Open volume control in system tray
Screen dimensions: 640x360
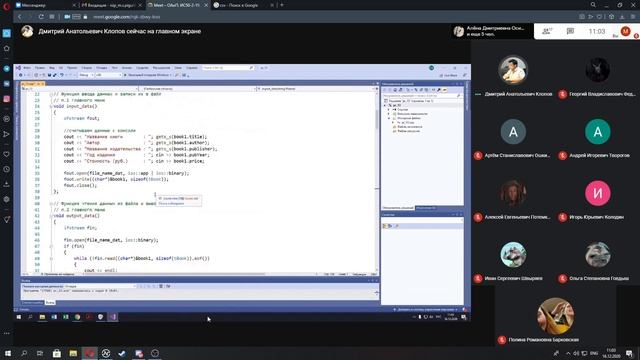coord(576,353)
